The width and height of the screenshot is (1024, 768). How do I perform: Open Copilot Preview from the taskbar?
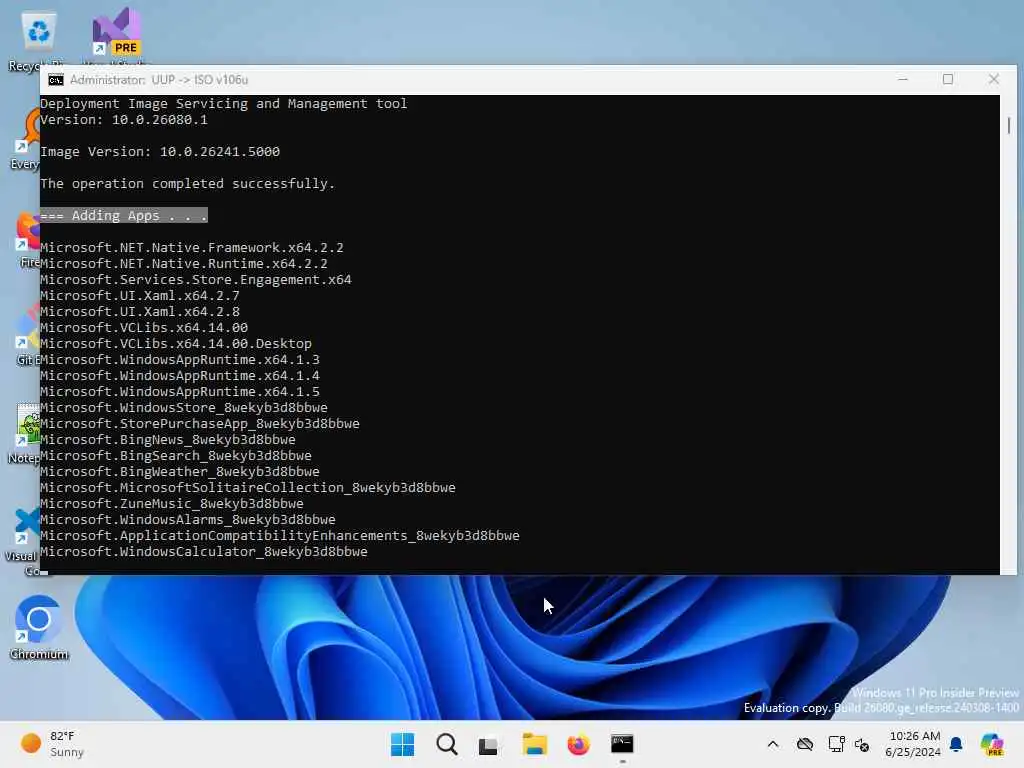click(991, 744)
